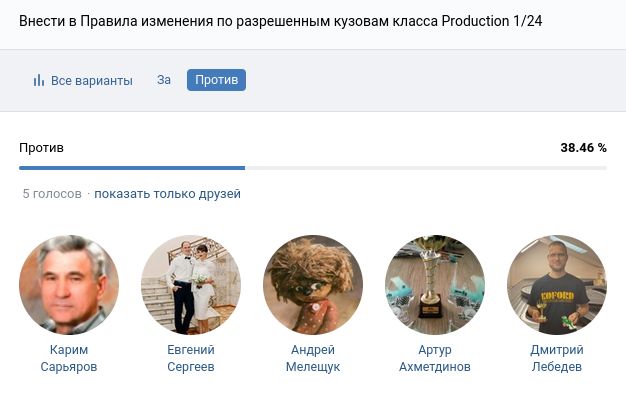Click the name link Евгений Сергеев
This screenshot has height=407, width=626.
click(x=191, y=358)
